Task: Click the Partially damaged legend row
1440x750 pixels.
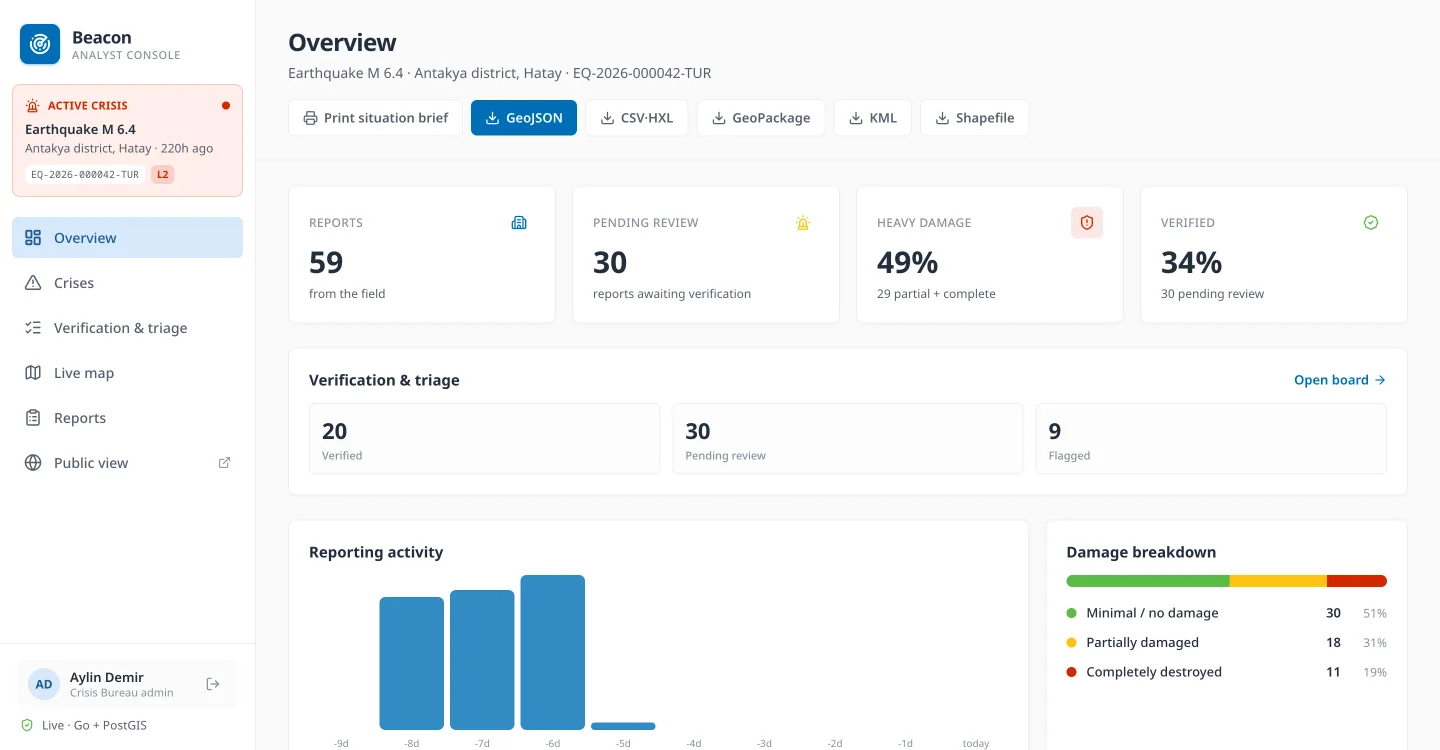Action: tap(1227, 643)
